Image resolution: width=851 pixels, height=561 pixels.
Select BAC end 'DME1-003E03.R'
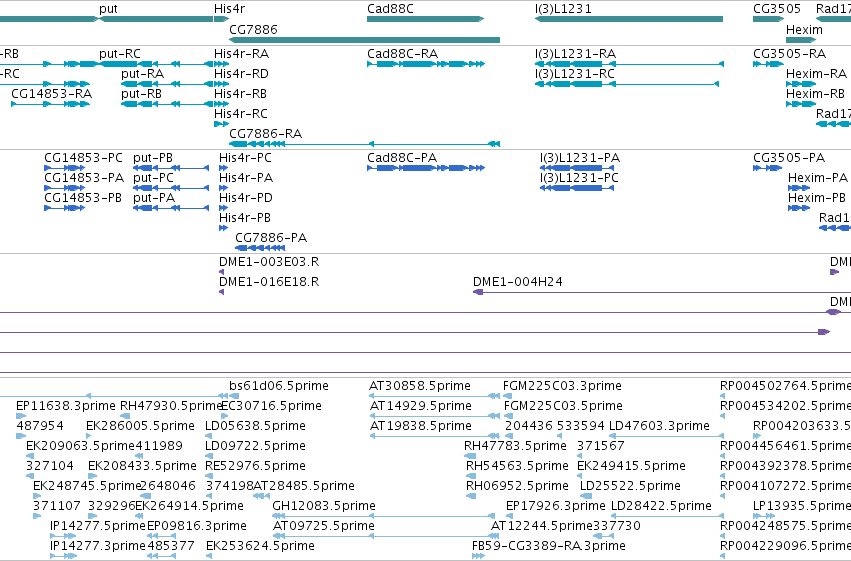[269, 262]
